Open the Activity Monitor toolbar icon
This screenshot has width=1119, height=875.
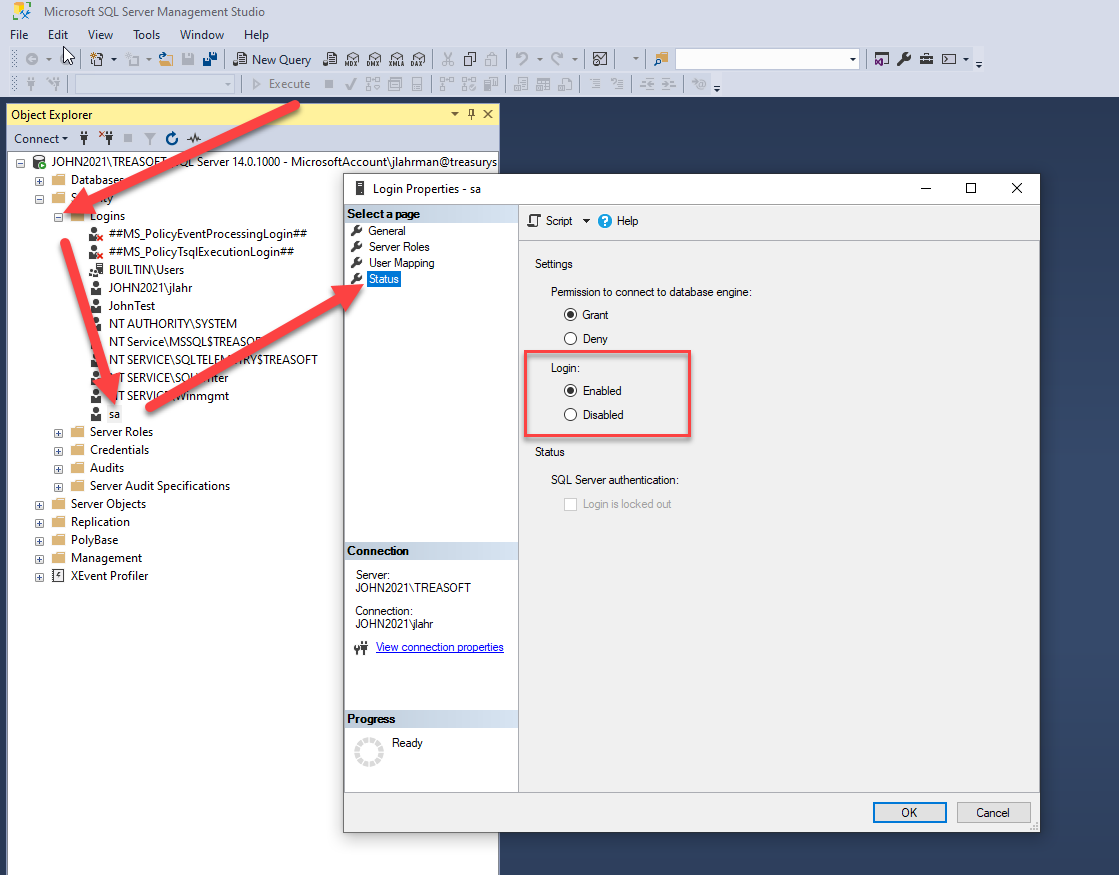600,59
